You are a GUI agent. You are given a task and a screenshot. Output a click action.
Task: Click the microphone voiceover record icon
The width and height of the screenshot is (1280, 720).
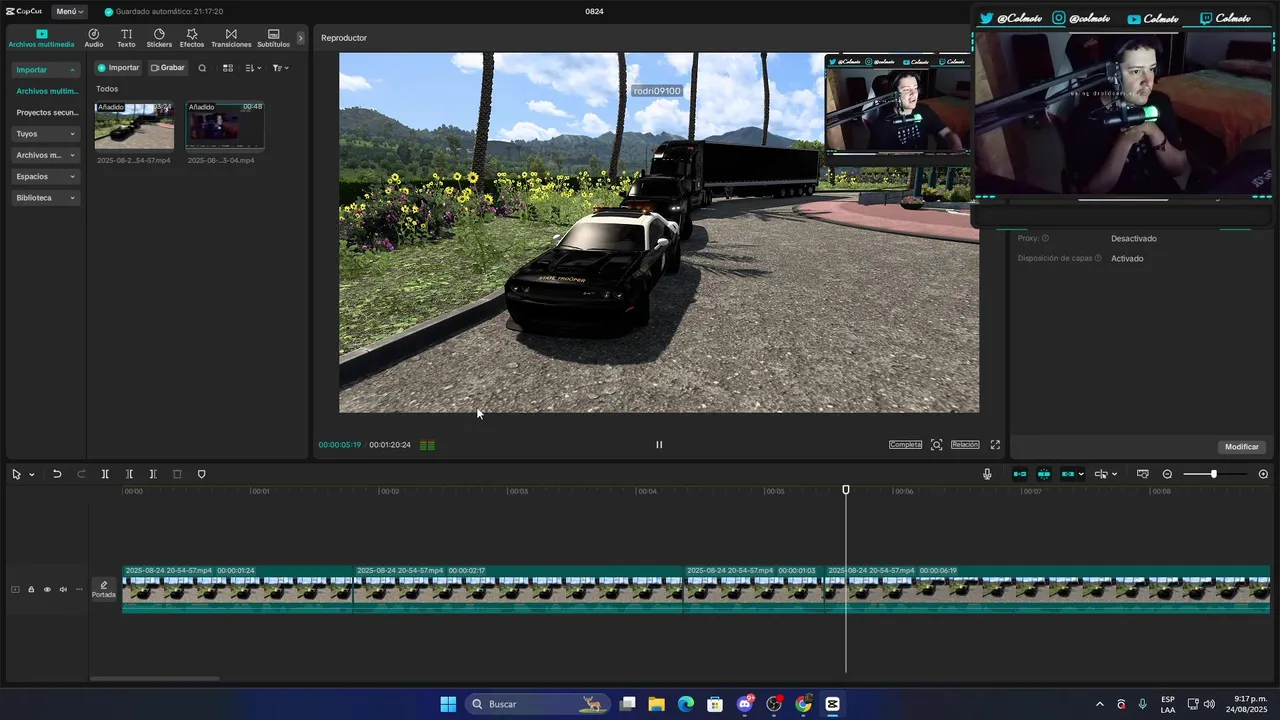click(x=987, y=474)
